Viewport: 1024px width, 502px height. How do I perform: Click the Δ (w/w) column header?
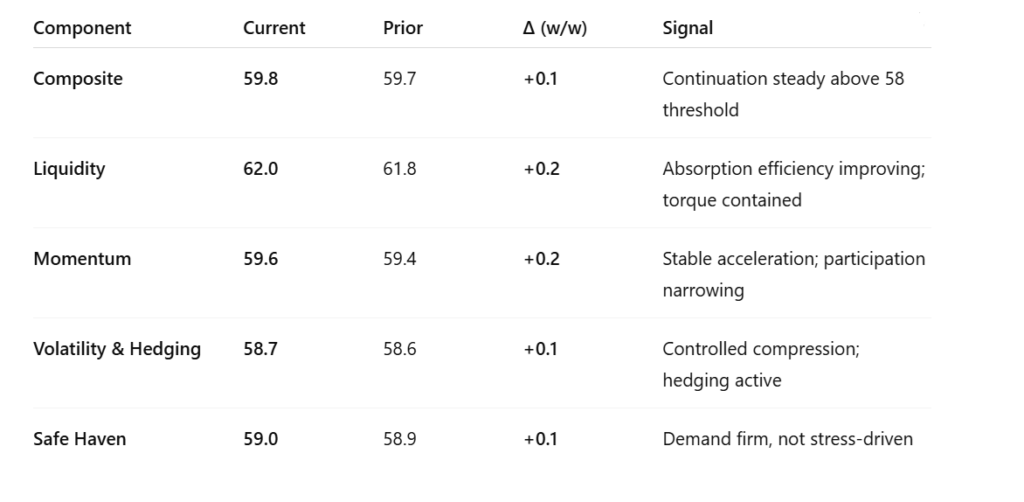pyautogui.click(x=555, y=28)
